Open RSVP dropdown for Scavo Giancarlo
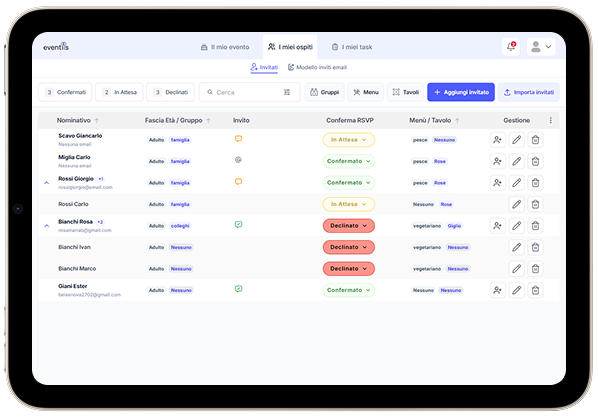 click(x=349, y=140)
